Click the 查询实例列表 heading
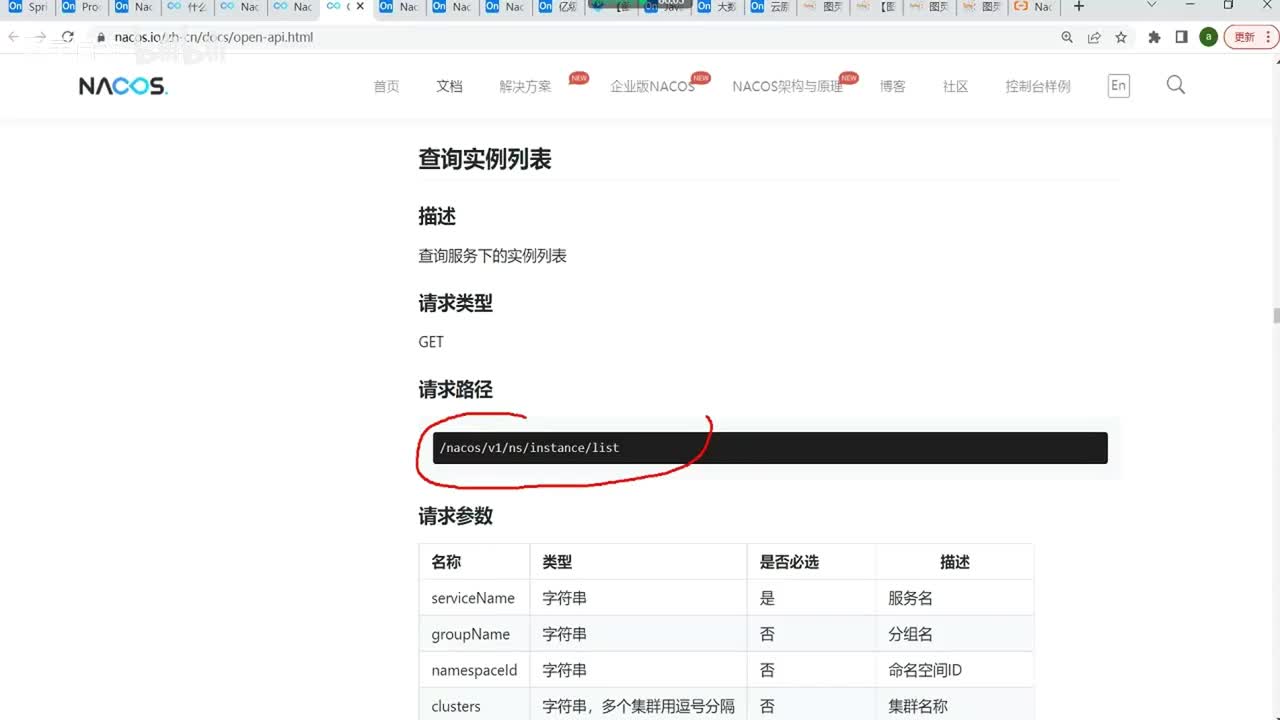The image size is (1280, 720). (x=485, y=159)
